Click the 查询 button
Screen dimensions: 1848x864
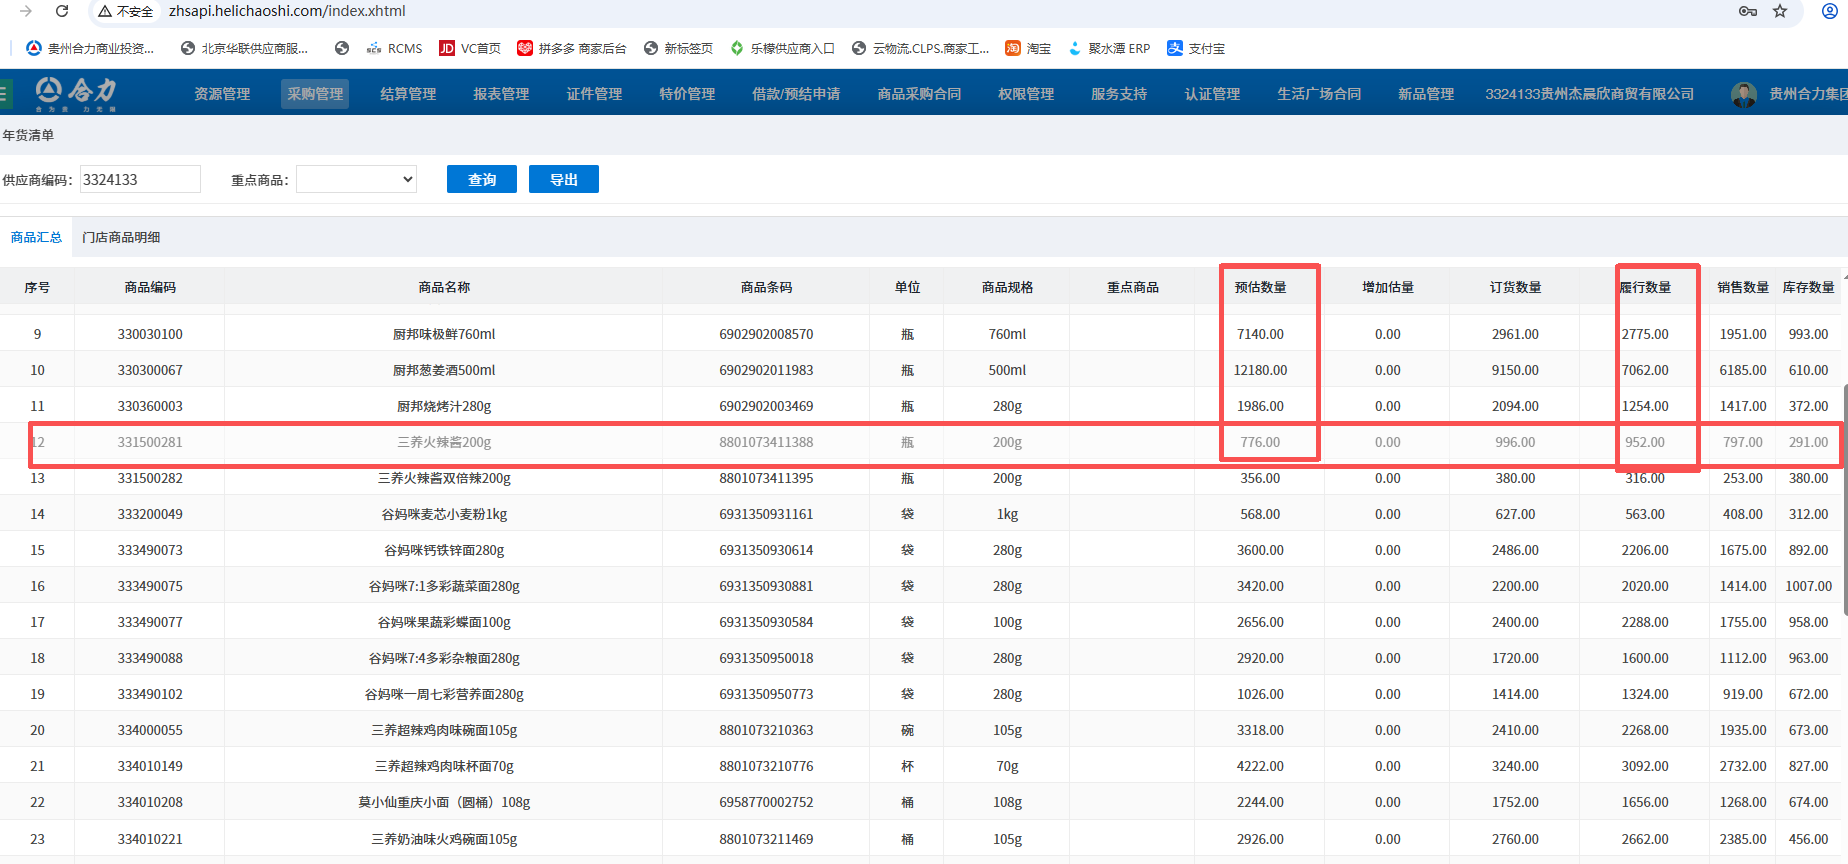482,180
